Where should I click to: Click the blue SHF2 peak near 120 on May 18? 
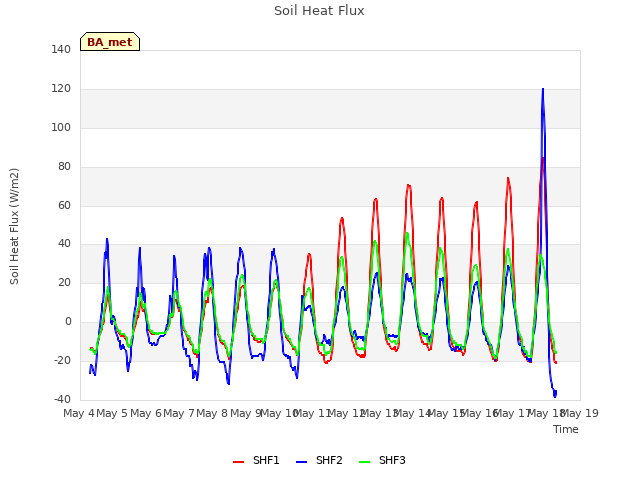[543, 89]
